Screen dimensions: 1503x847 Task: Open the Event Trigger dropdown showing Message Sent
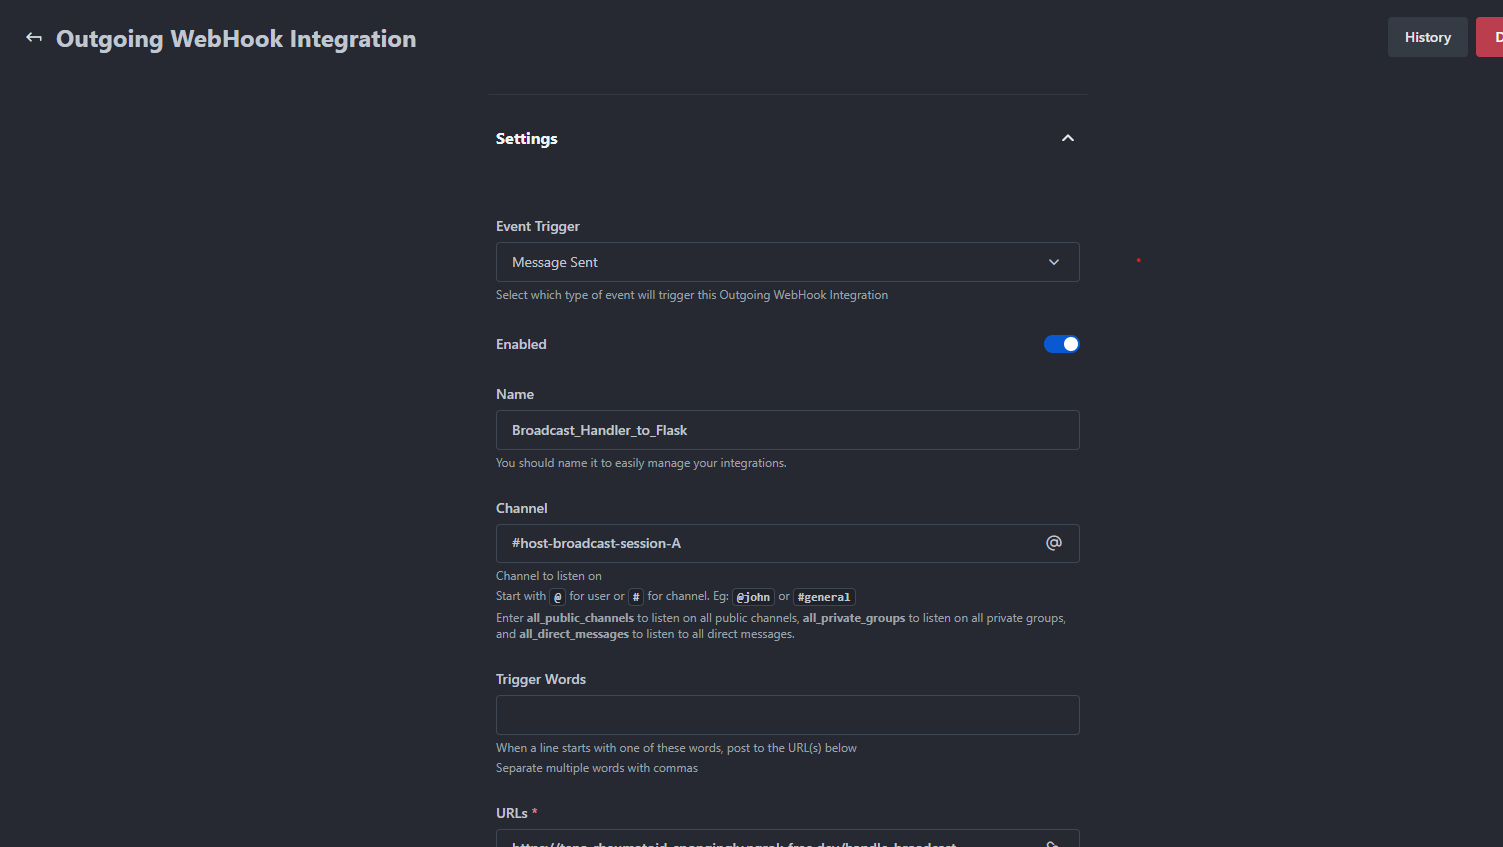[770, 262]
